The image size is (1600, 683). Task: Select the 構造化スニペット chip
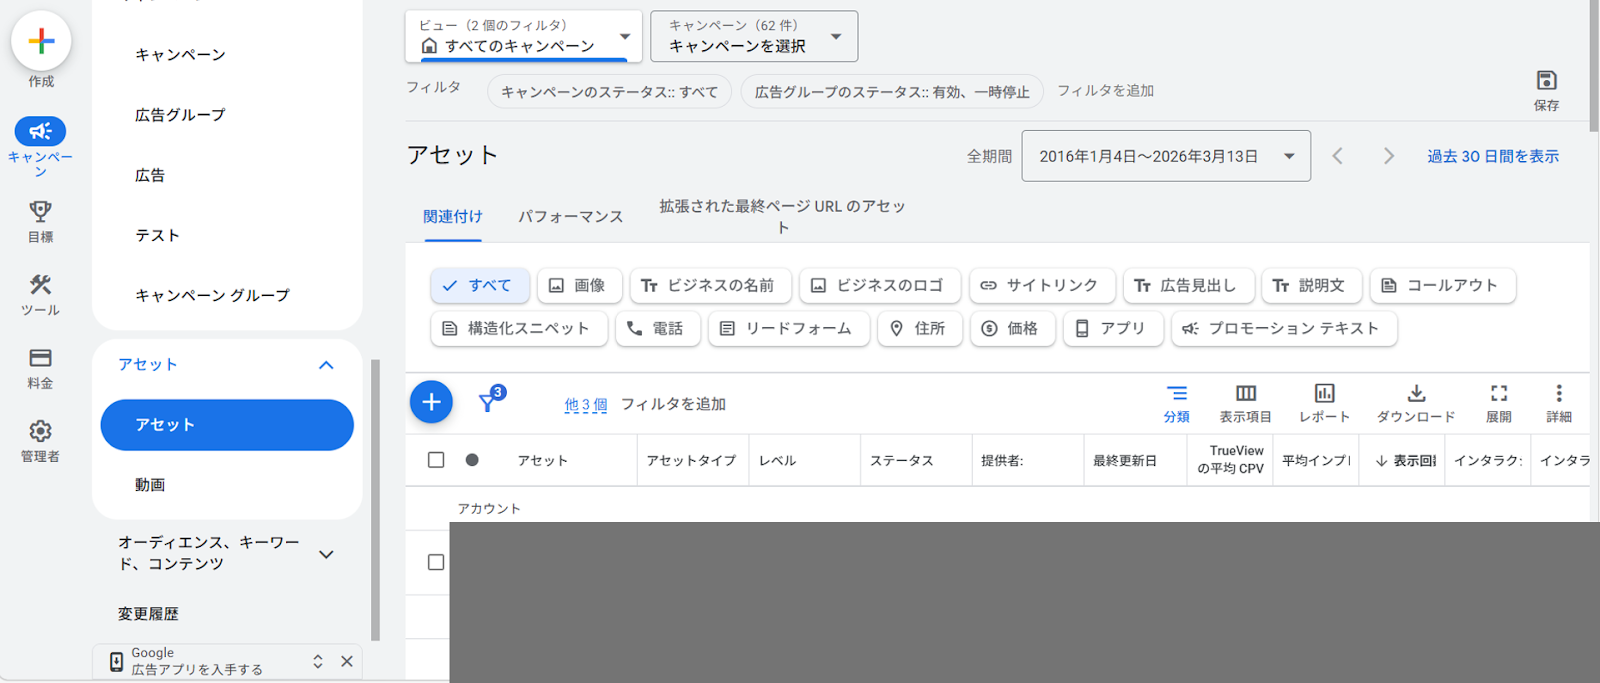point(519,328)
